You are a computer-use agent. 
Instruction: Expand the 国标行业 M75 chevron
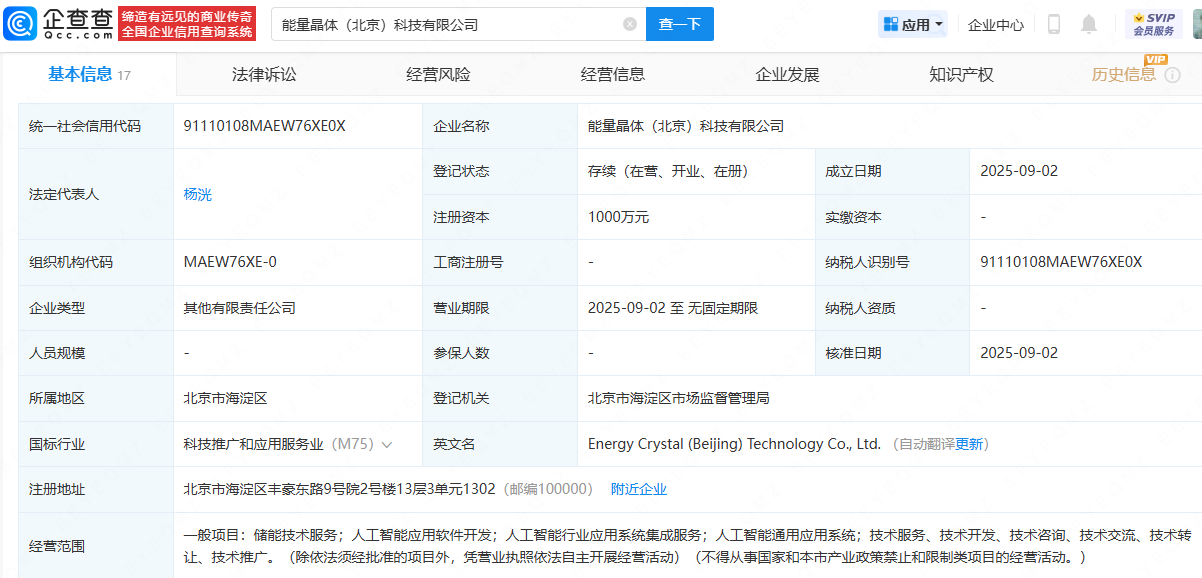coord(387,444)
